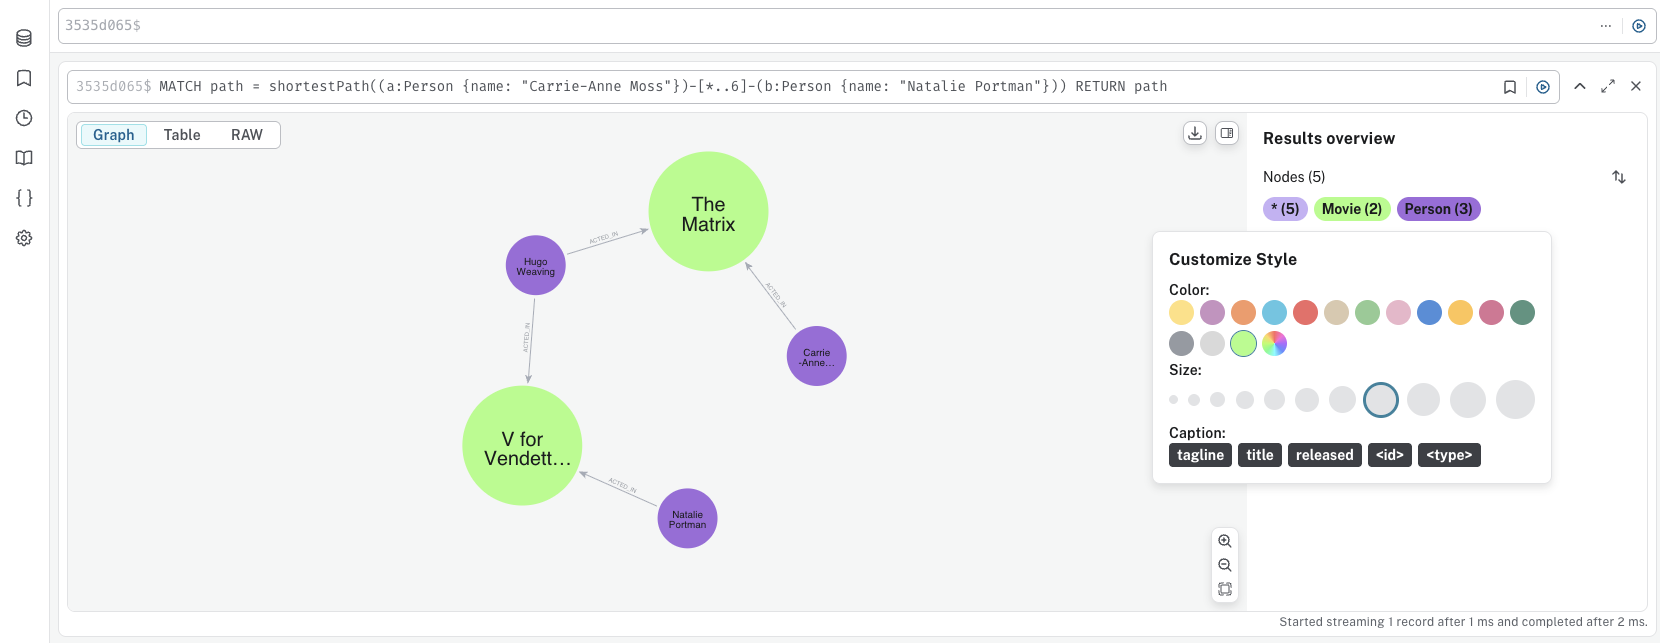
Task: Toggle the results overview side panel
Action: (x=1227, y=133)
